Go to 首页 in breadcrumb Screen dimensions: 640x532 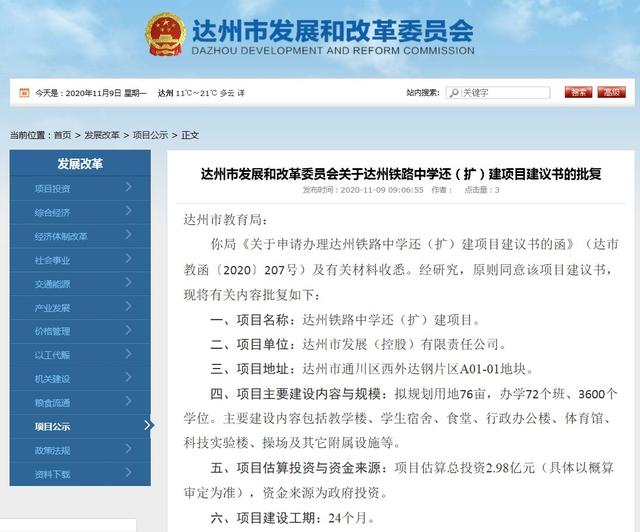click(62, 135)
